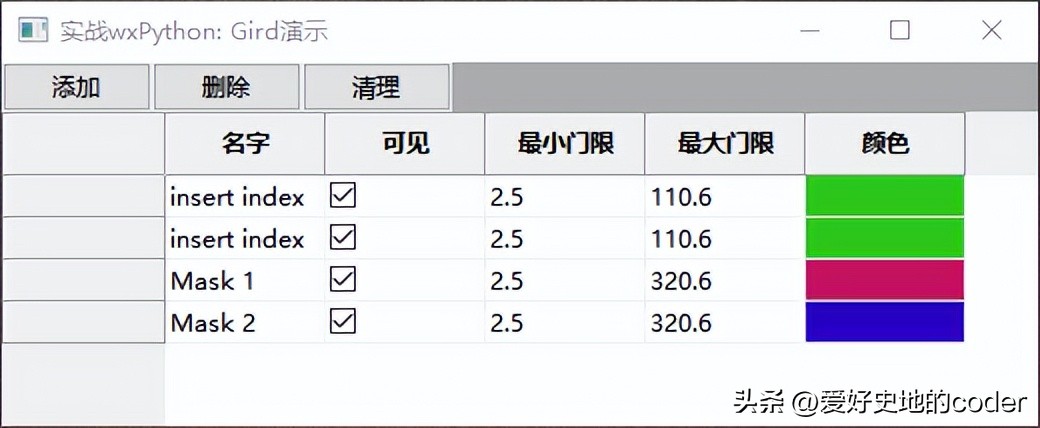Click the 添加 button
Viewport: 1040px width, 428px height.
click(76, 87)
